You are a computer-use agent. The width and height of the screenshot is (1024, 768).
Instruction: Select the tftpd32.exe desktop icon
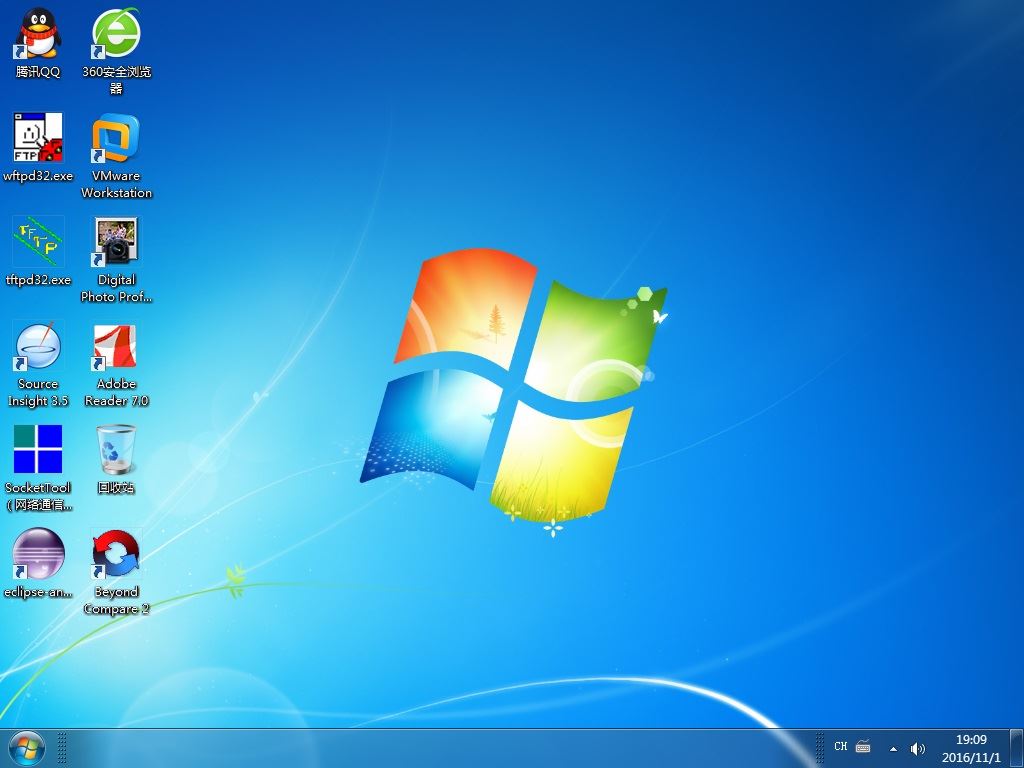tap(38, 241)
